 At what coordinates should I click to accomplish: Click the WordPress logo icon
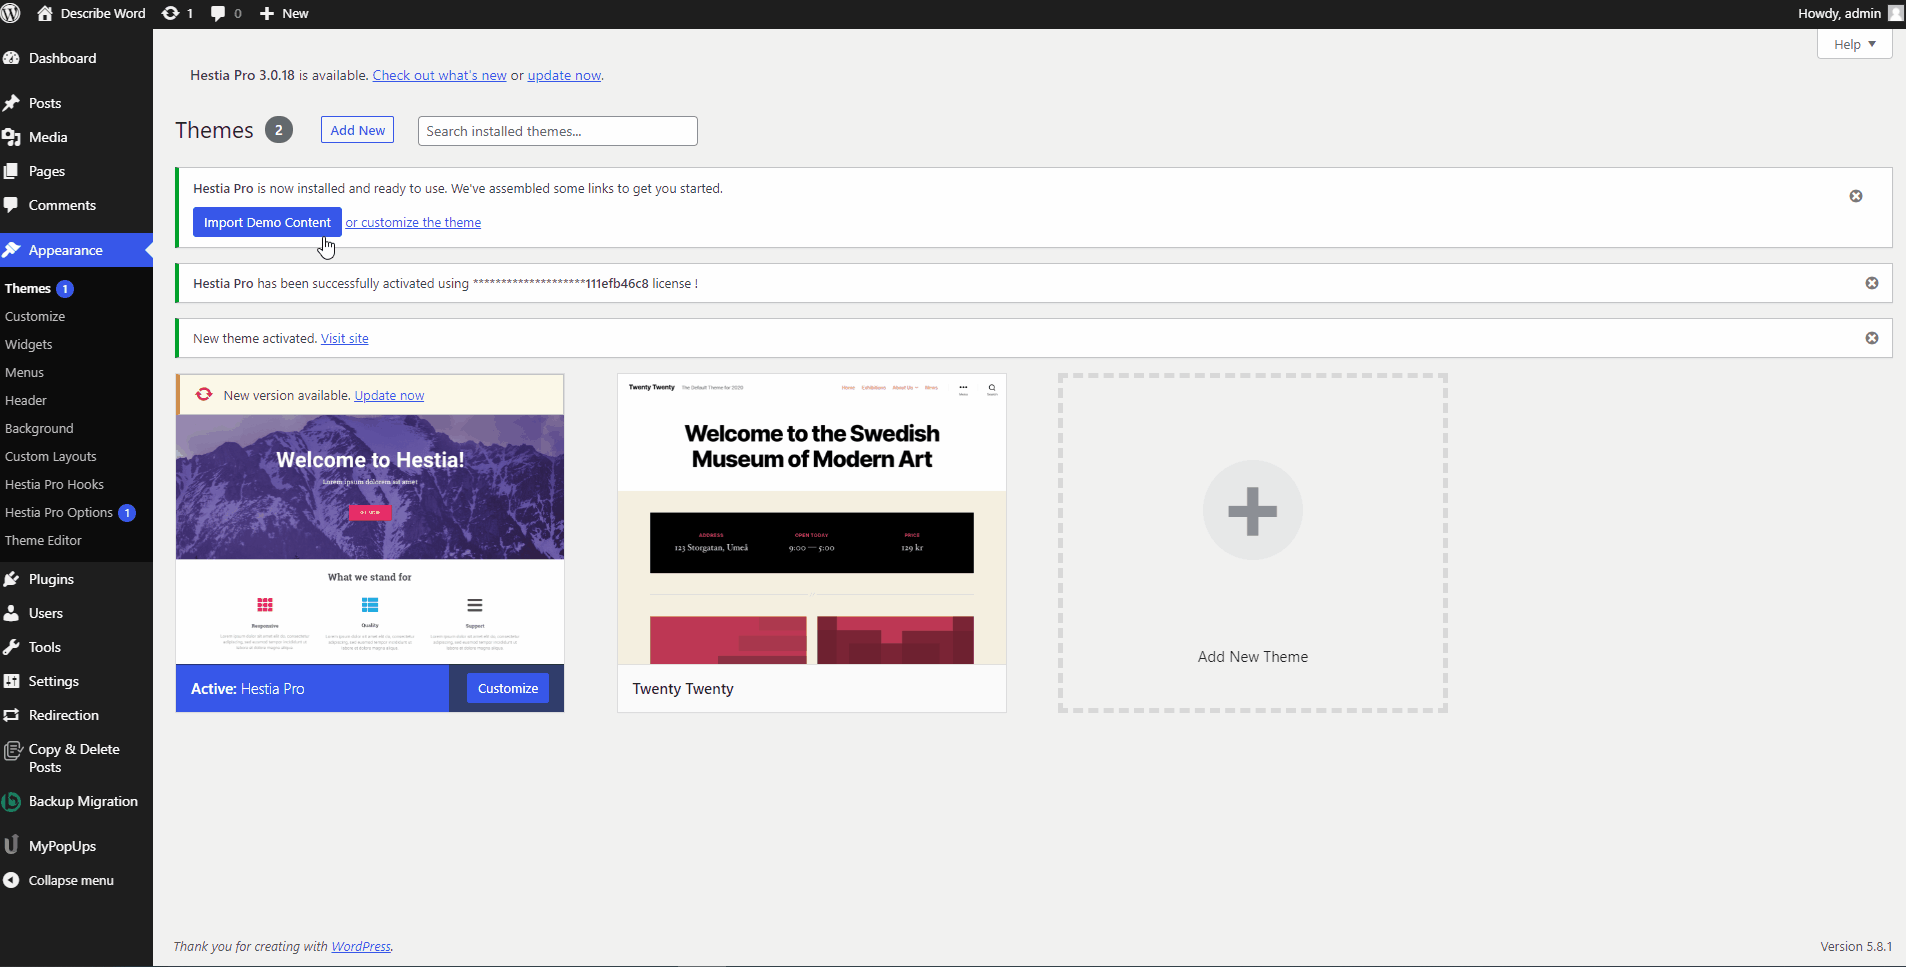11,13
